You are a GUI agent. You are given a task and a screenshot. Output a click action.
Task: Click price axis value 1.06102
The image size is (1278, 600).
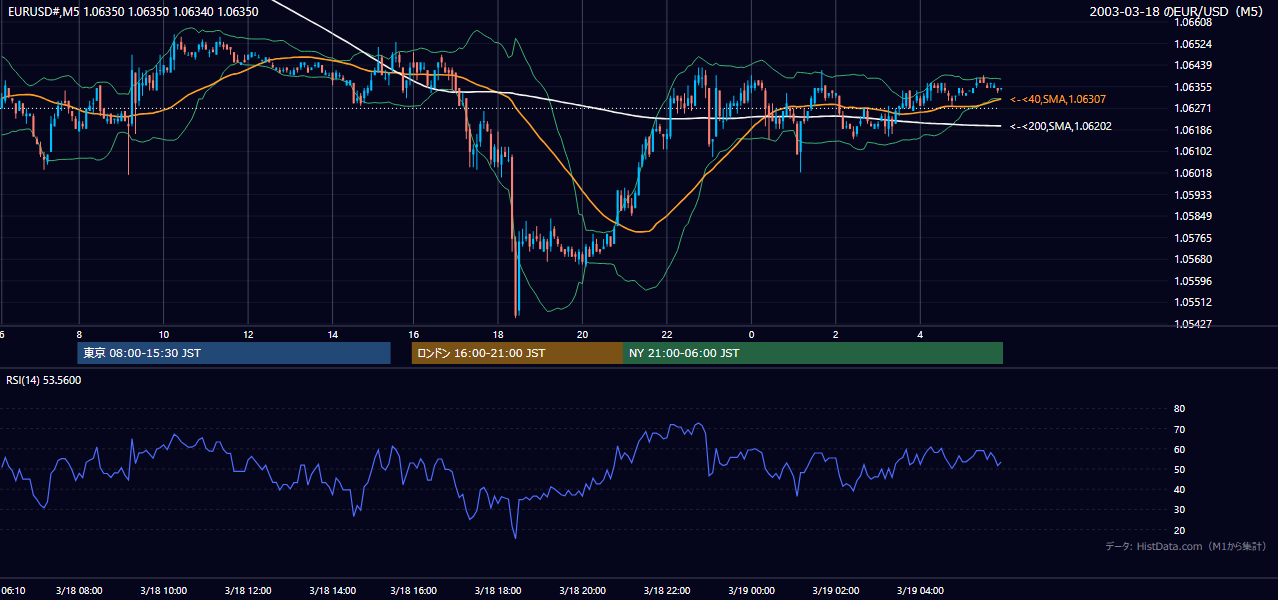1193,152
